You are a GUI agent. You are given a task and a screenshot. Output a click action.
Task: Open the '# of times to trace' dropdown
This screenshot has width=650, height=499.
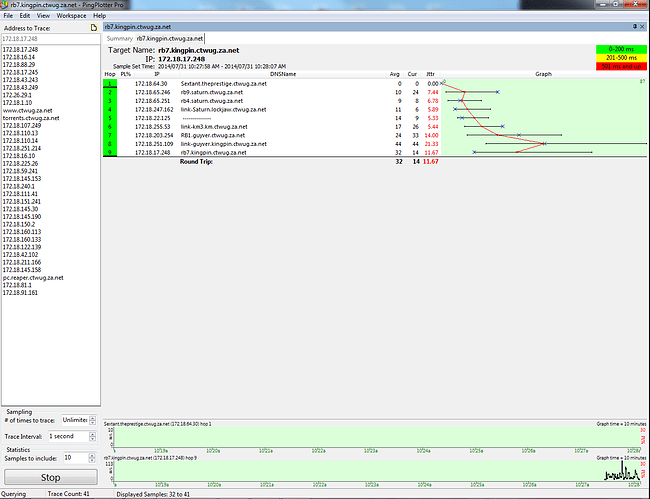[x=80, y=421]
